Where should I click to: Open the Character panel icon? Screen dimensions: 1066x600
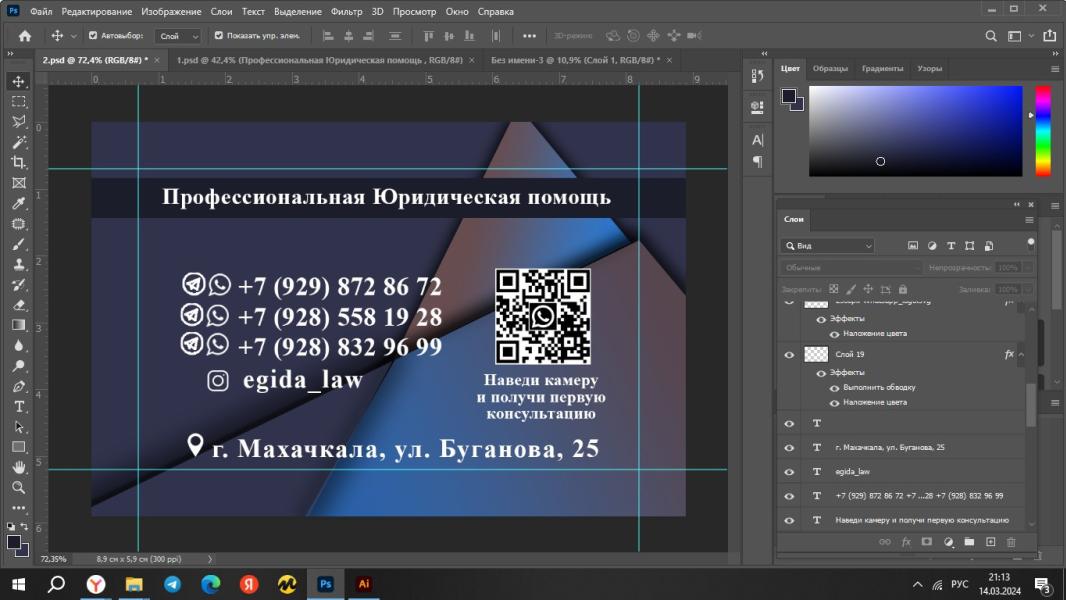click(x=757, y=140)
